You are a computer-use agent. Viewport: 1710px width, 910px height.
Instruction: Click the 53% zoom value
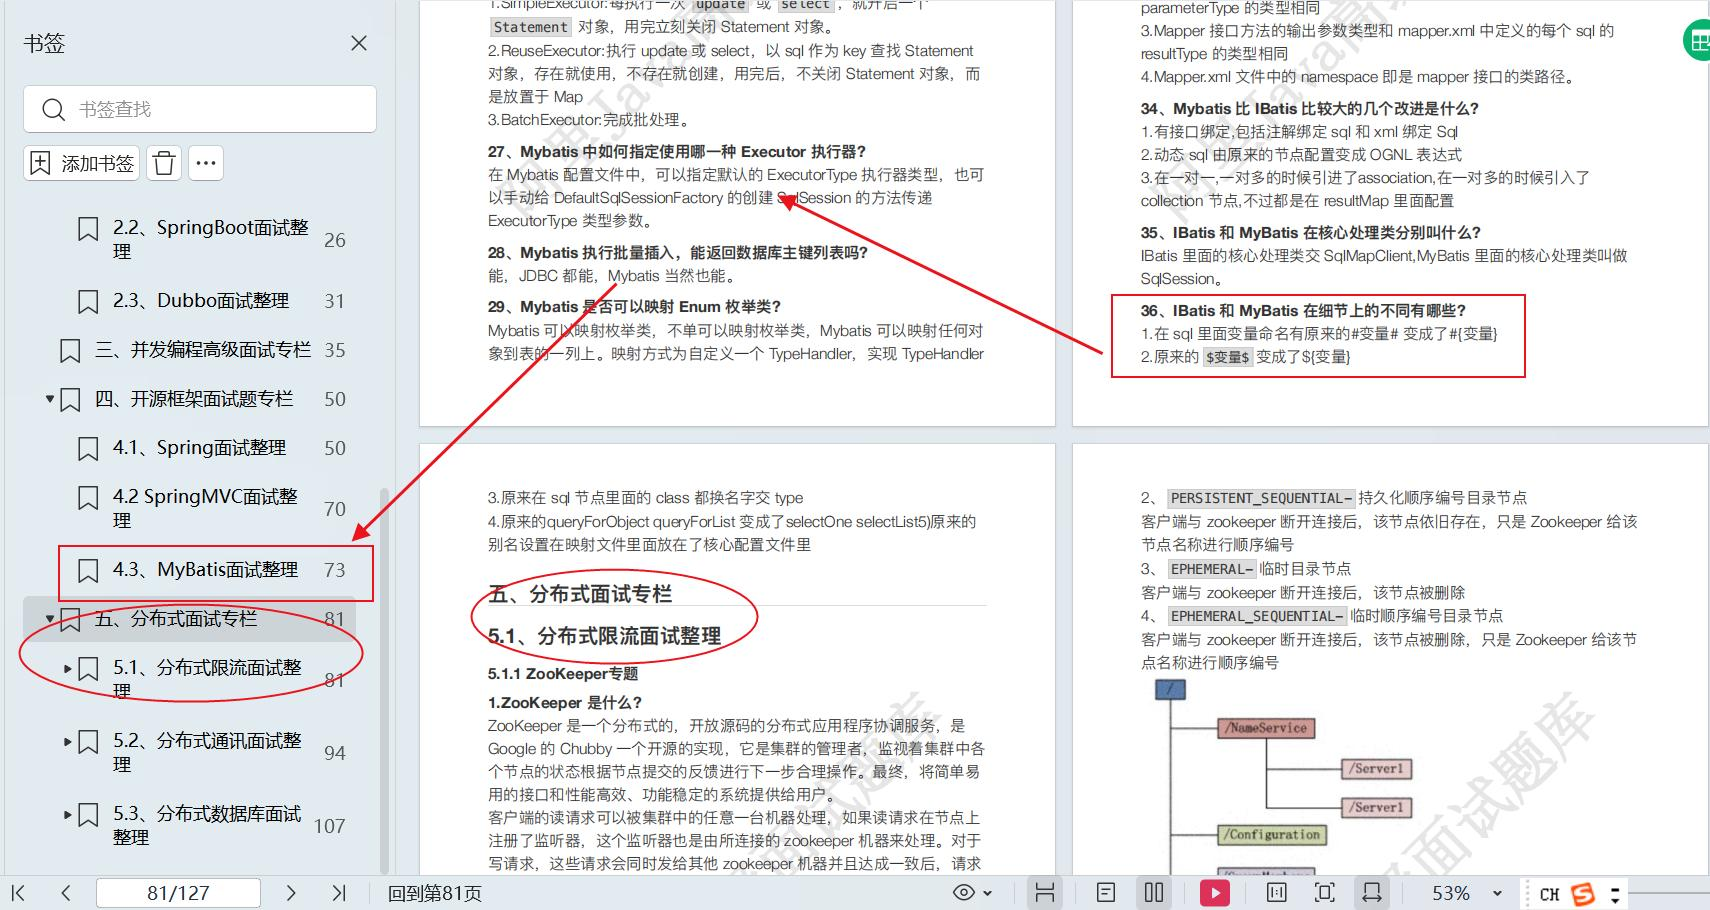pos(1451,893)
